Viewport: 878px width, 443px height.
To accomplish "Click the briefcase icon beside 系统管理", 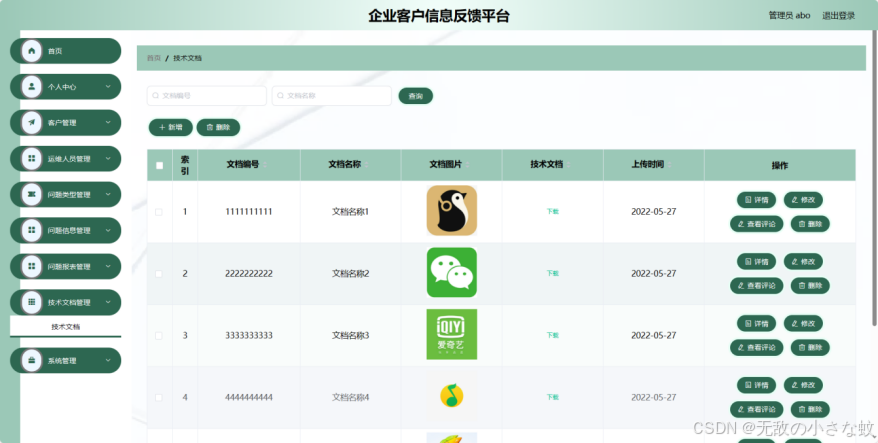I will tap(31, 360).
